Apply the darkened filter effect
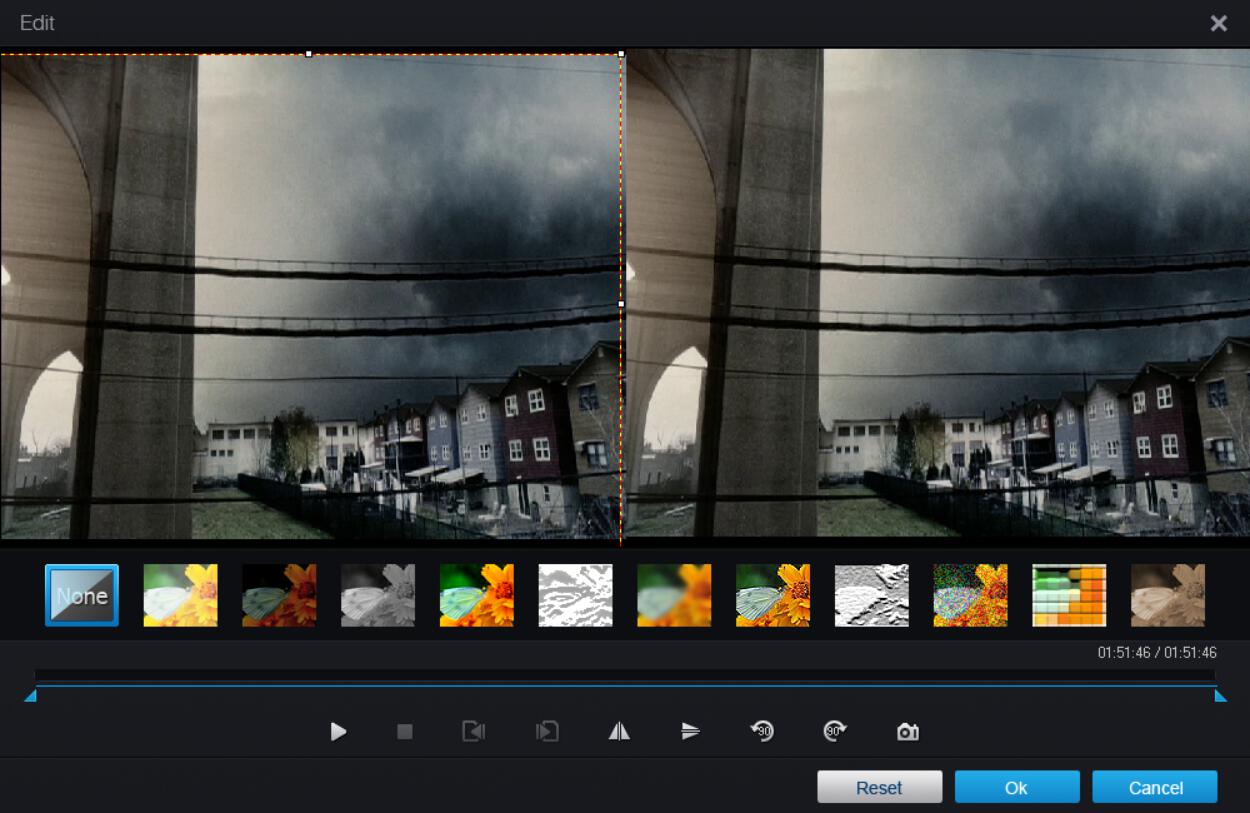 [x=279, y=595]
